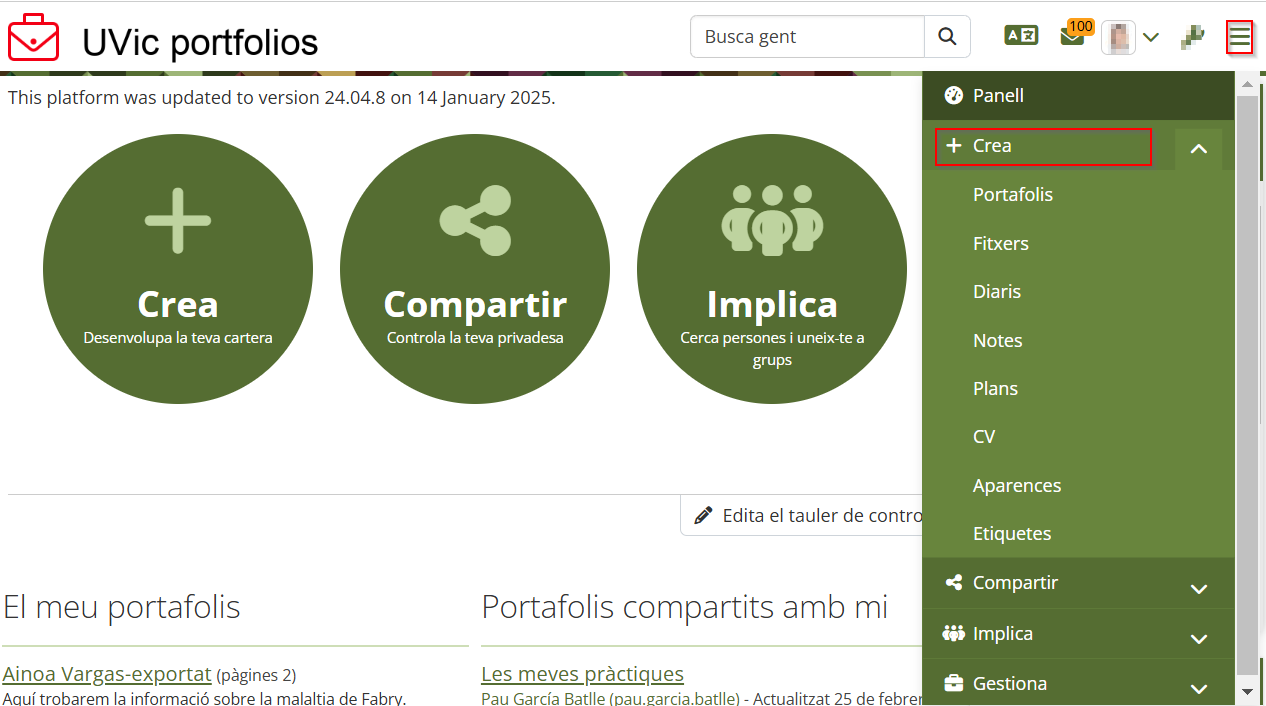Click the people icon in Implica circle

point(772,219)
